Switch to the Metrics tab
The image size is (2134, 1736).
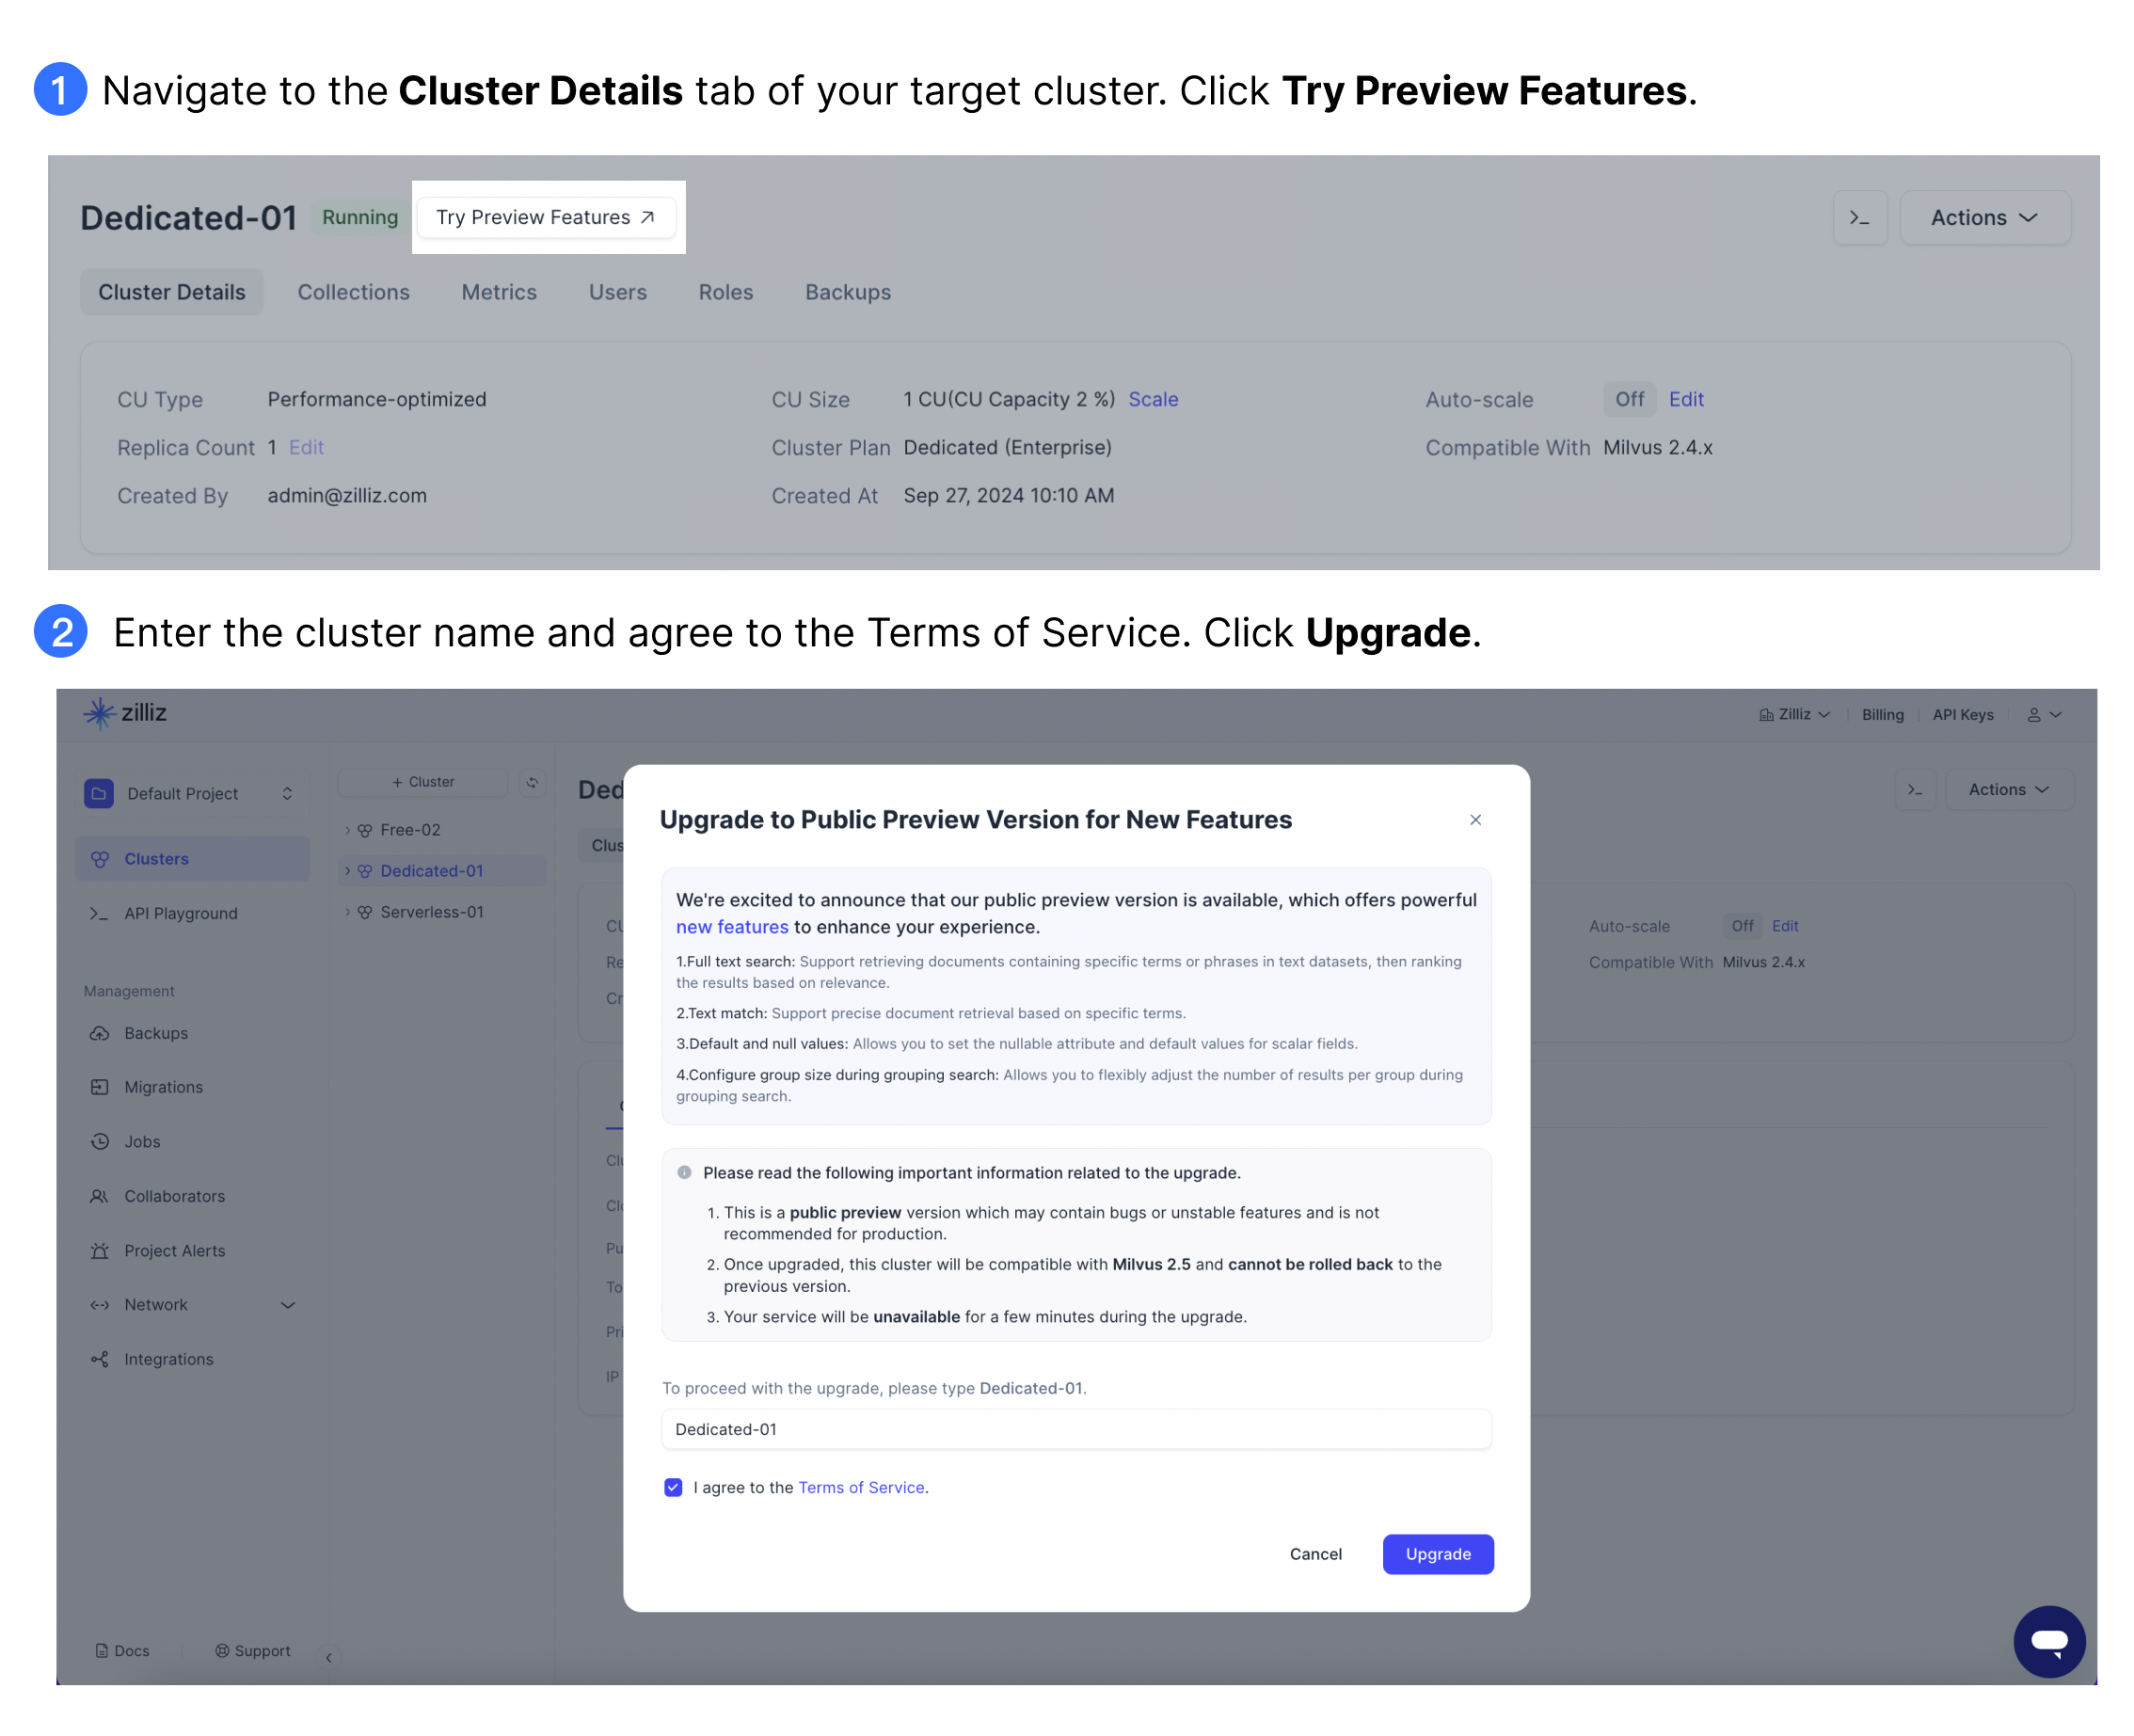[499, 292]
